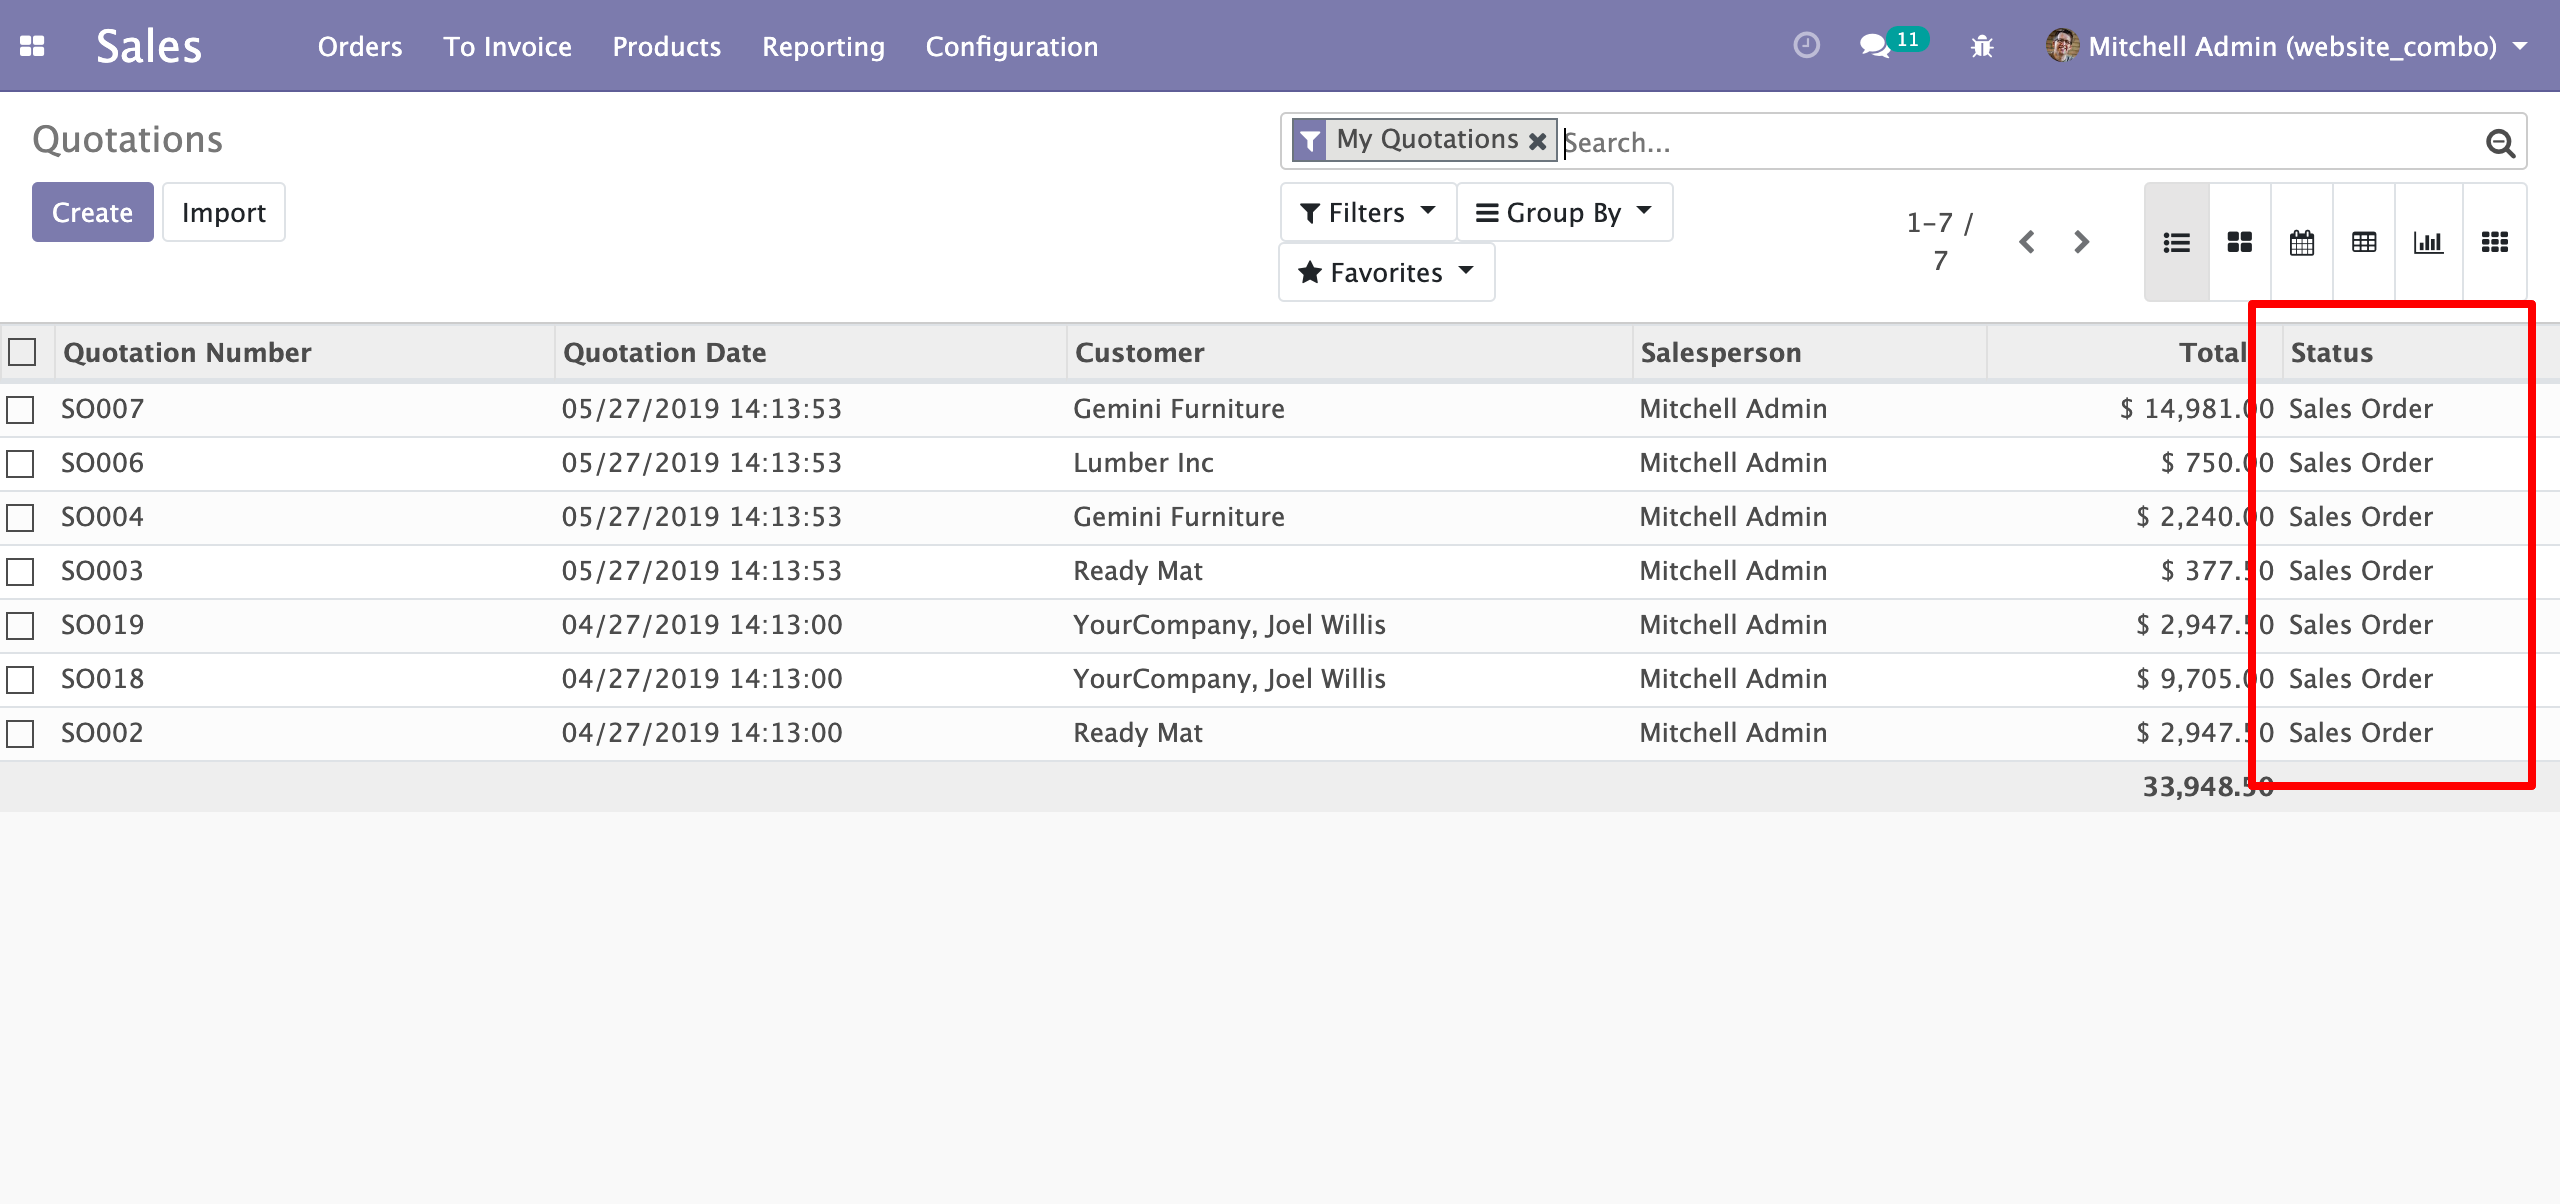Focus the Search input field
This screenshot has height=1204, width=2560.
pyautogui.click(x=2020, y=142)
